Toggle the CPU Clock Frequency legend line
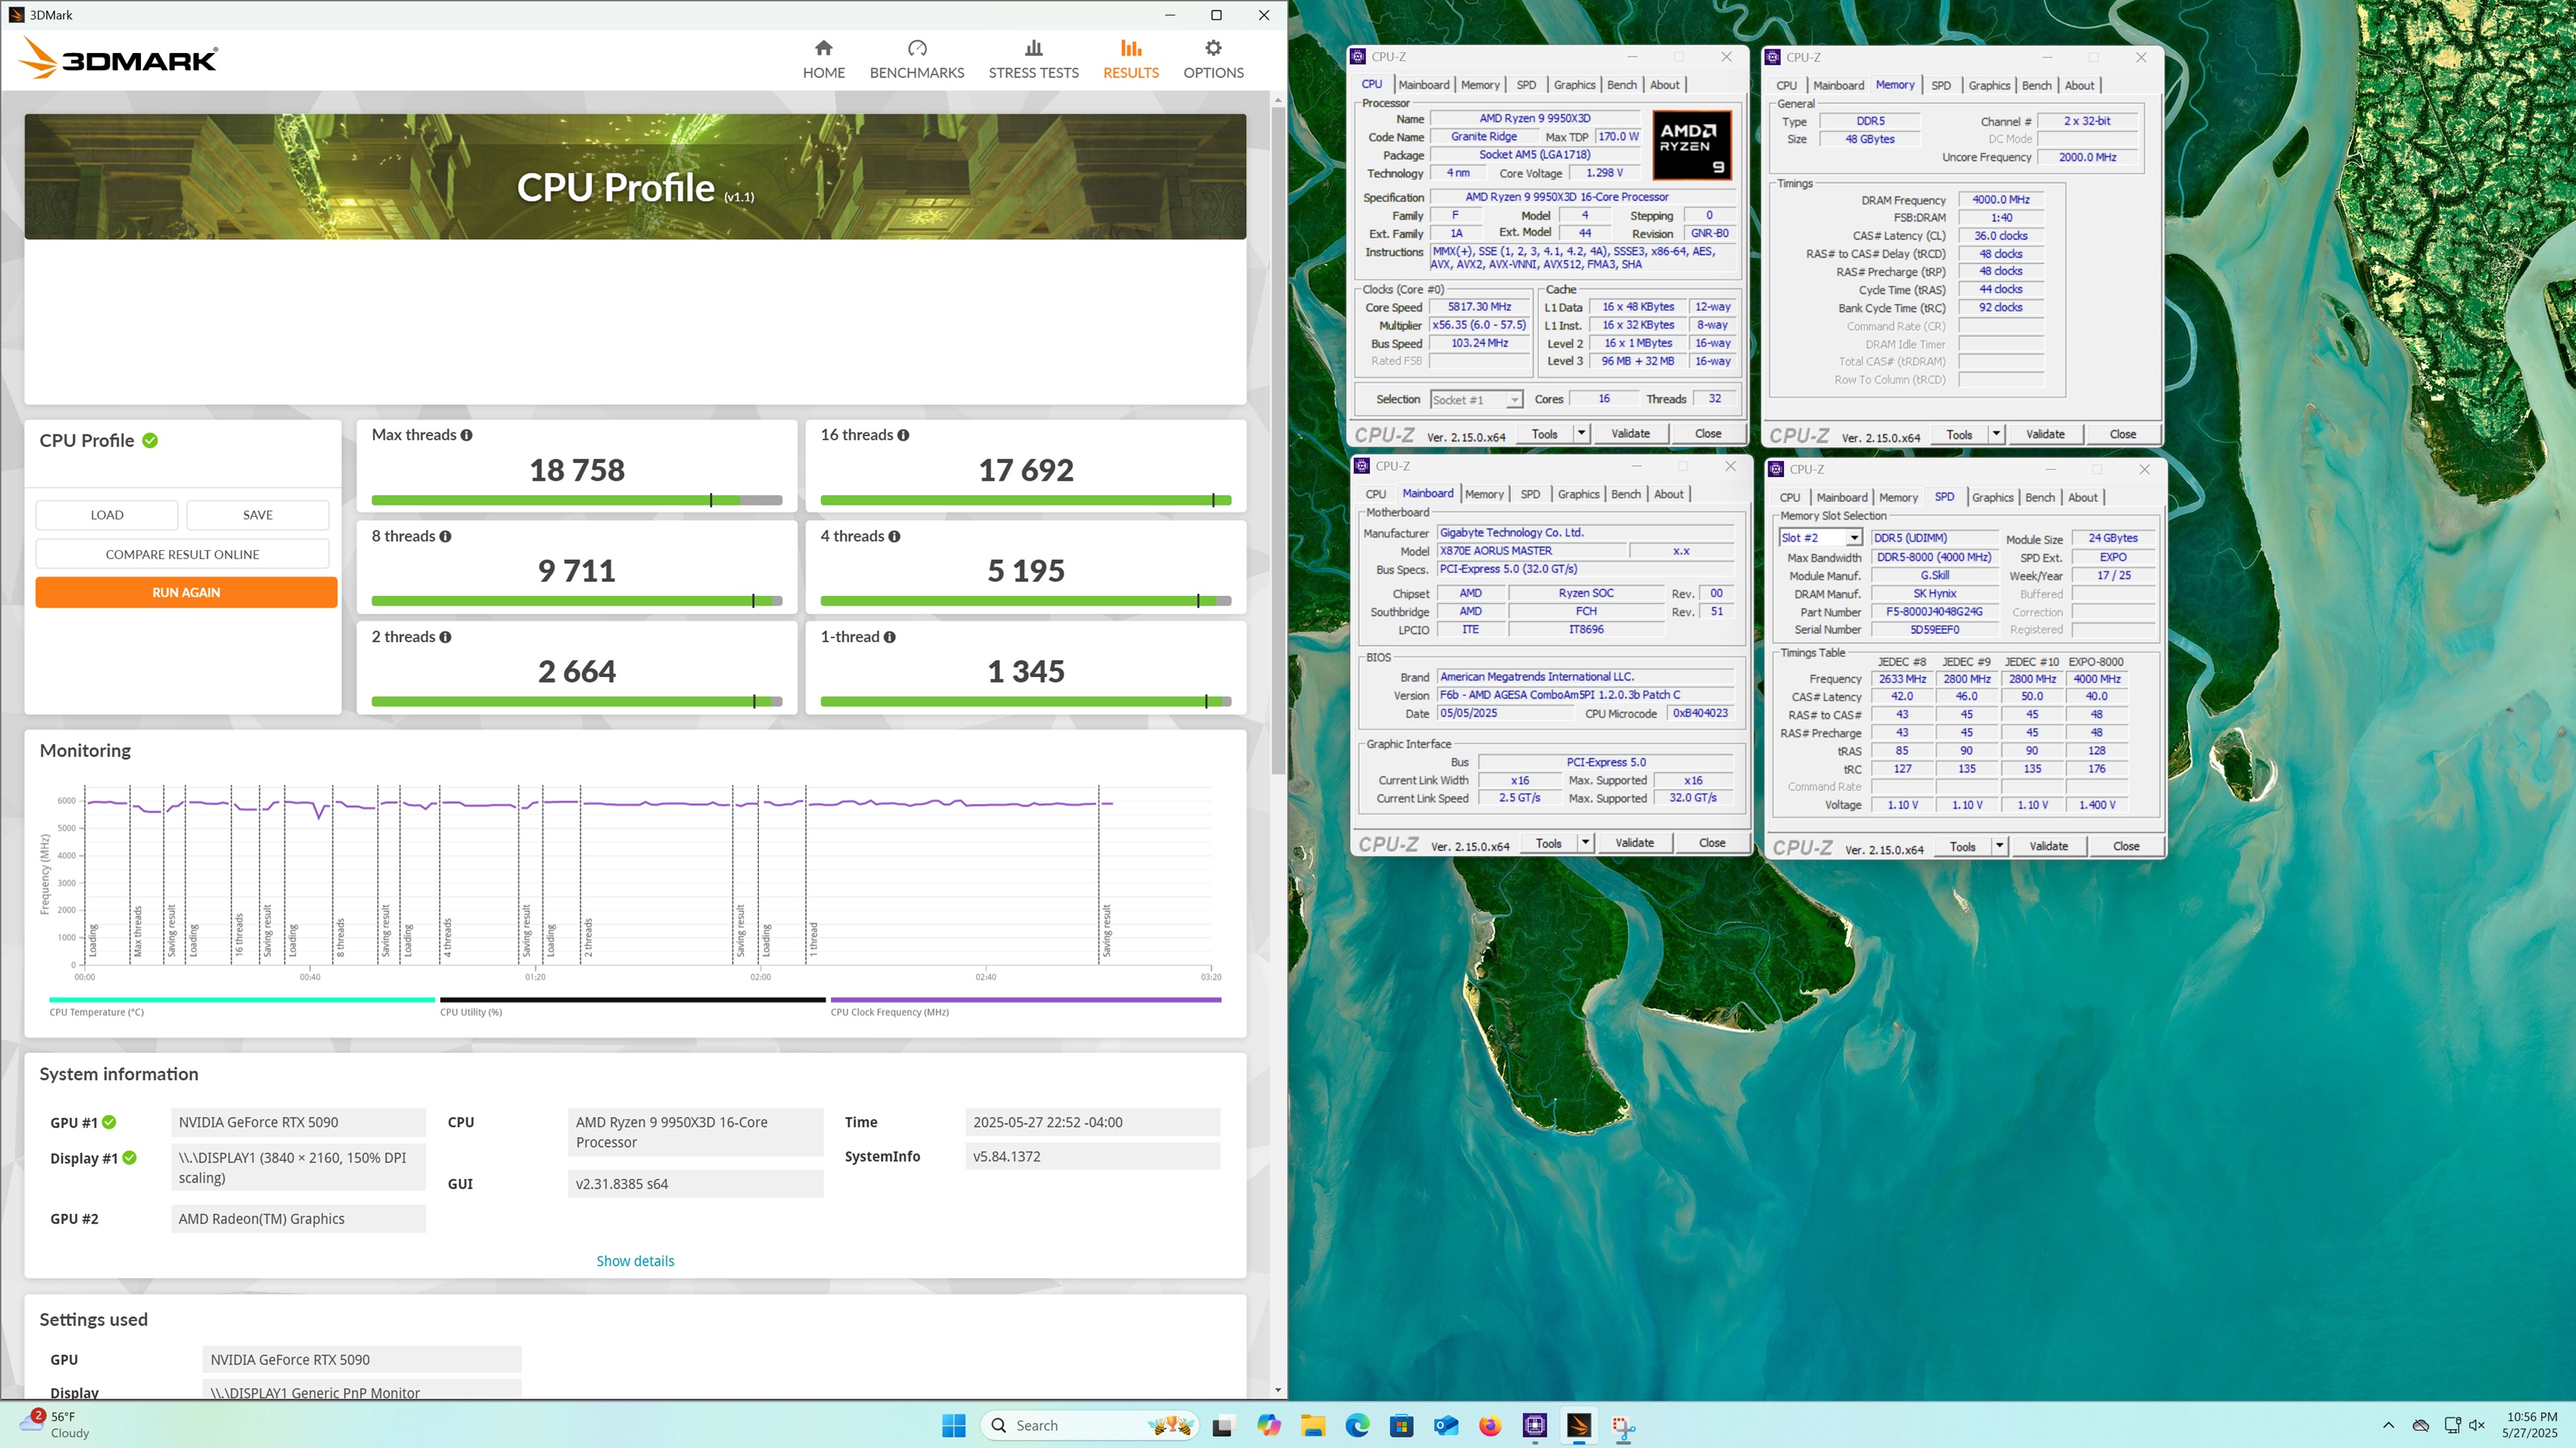 tap(1026, 999)
